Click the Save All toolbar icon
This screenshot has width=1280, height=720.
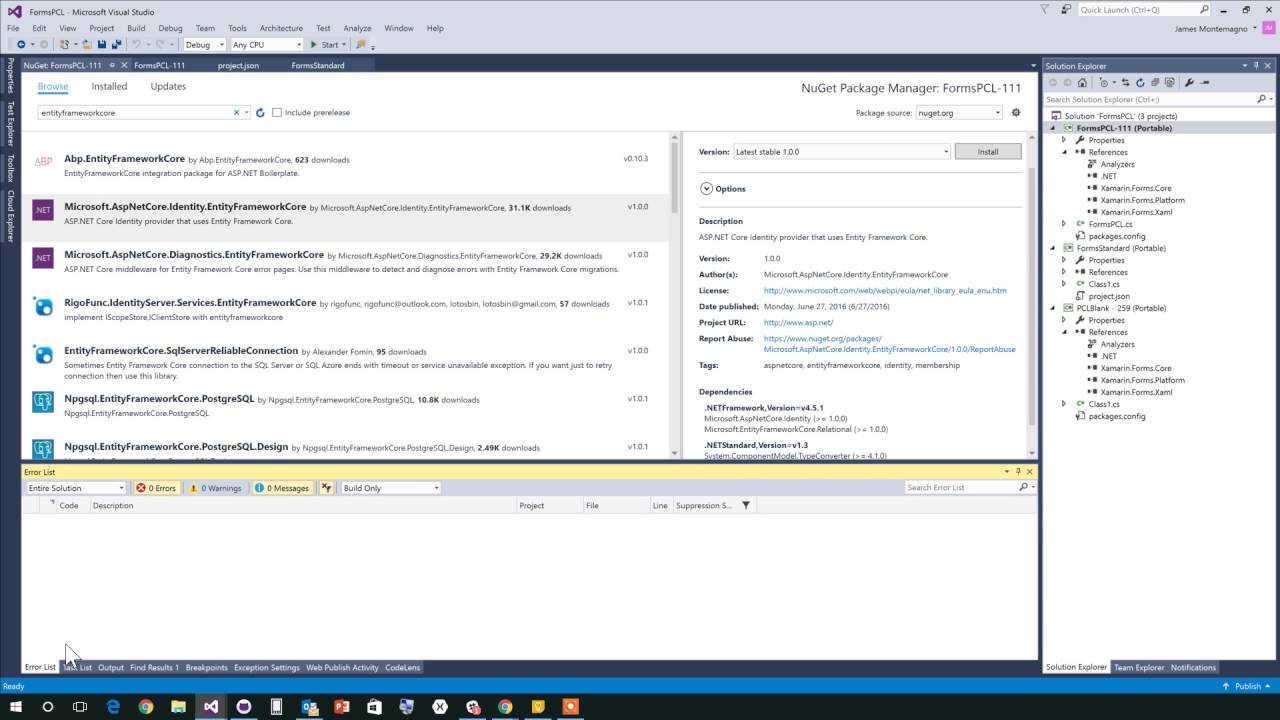pyautogui.click(x=116, y=45)
